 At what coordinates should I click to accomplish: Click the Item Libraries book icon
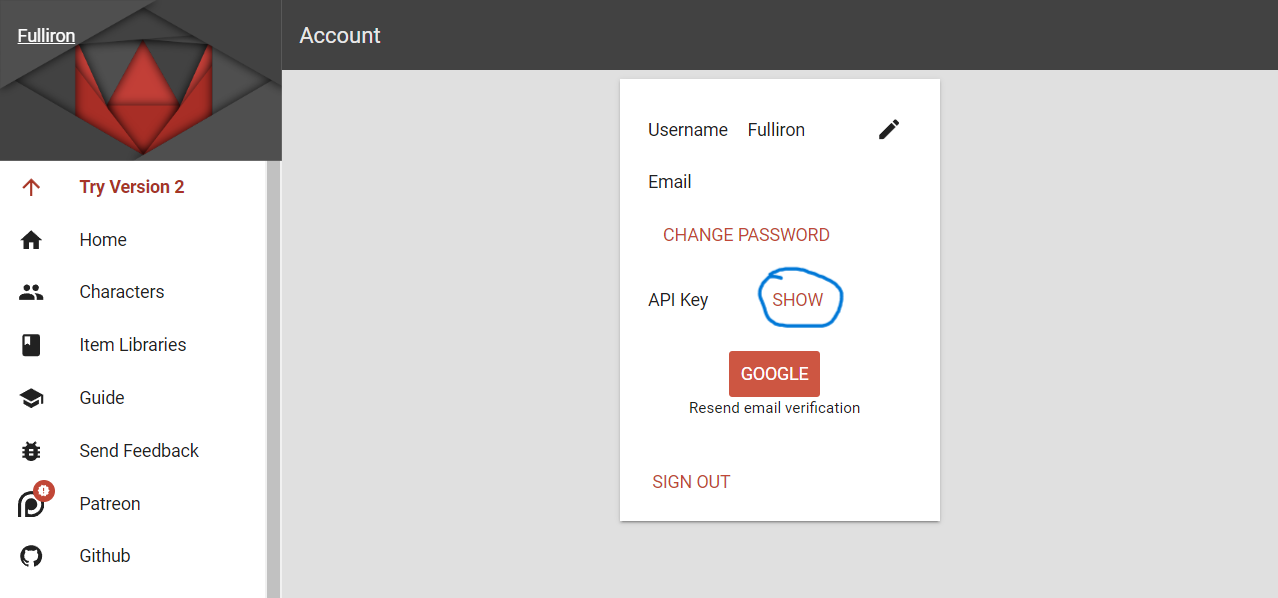click(31, 345)
